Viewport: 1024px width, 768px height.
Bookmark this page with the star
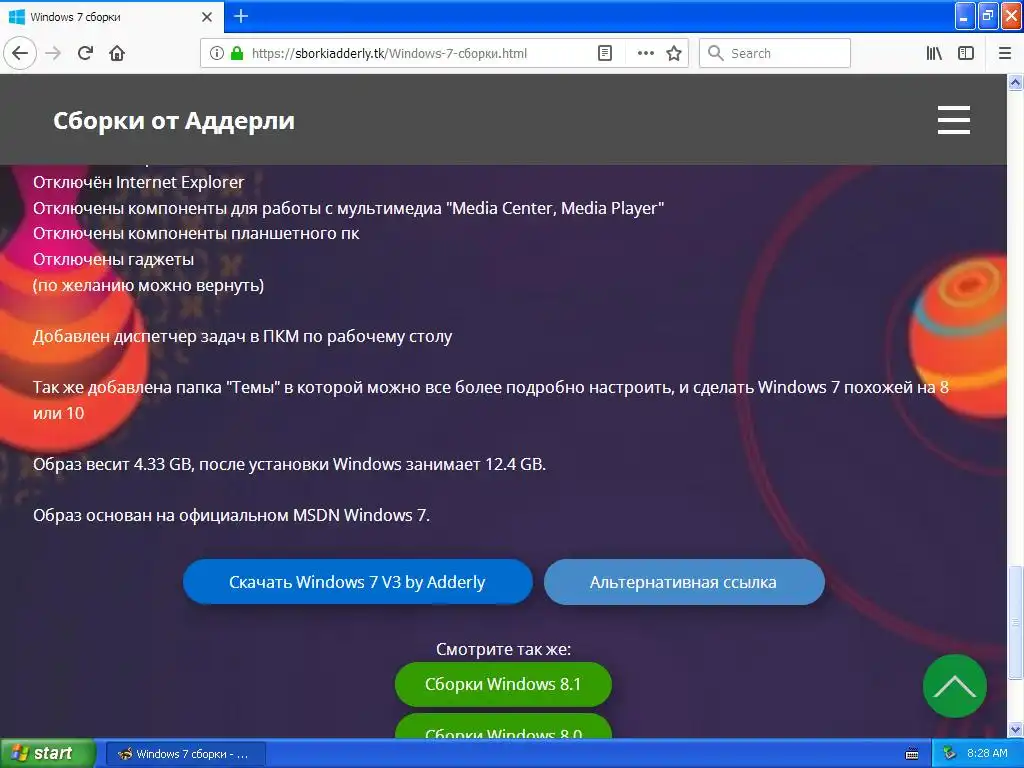(674, 53)
